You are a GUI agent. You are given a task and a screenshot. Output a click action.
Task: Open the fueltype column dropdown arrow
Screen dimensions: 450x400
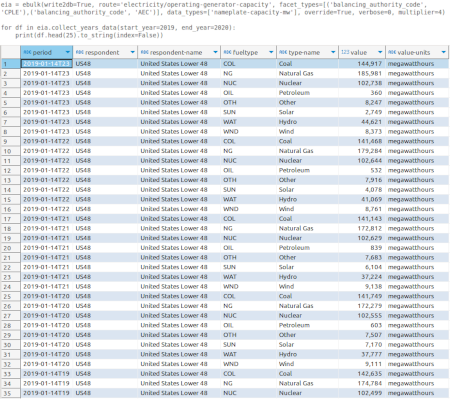click(x=271, y=52)
